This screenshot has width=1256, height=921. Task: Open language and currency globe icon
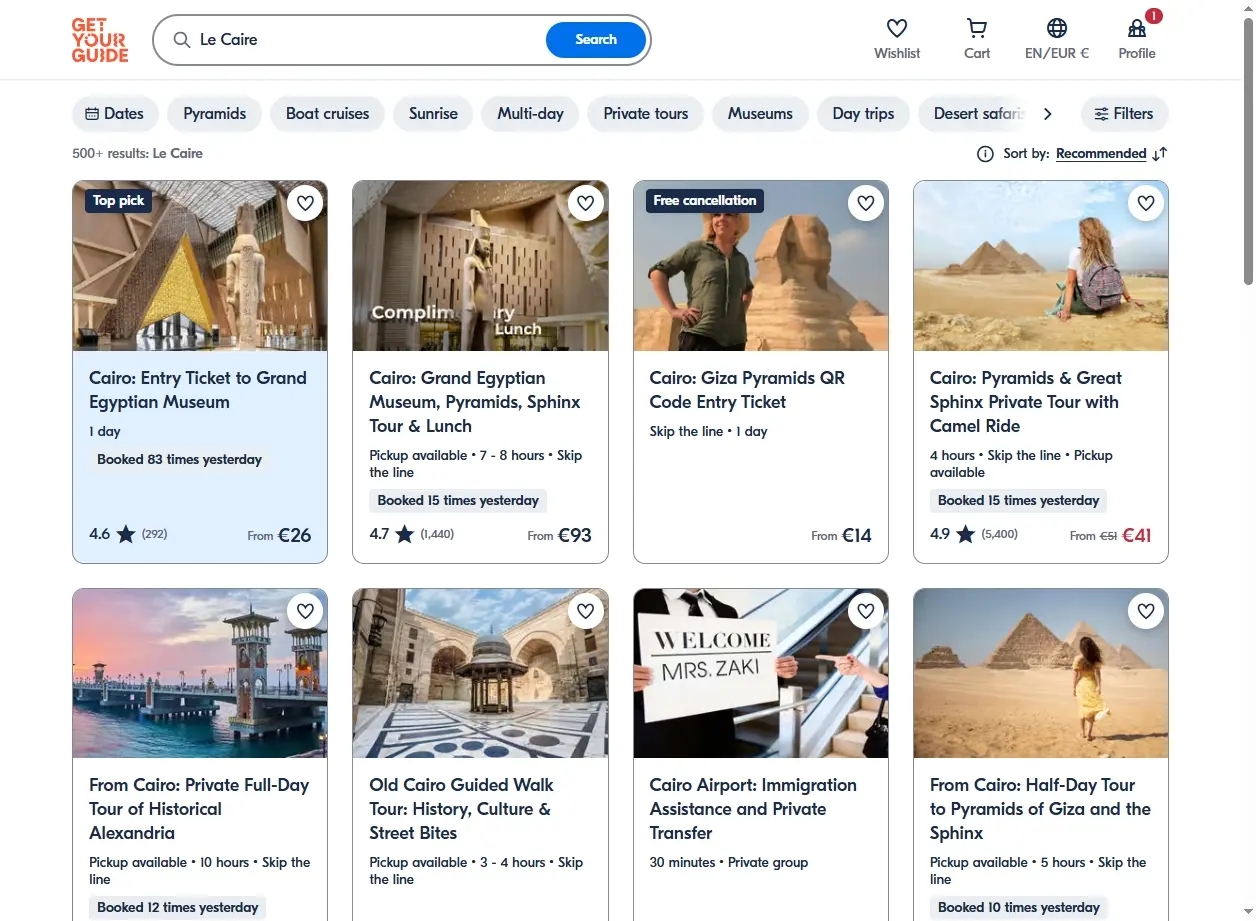[x=1057, y=28]
